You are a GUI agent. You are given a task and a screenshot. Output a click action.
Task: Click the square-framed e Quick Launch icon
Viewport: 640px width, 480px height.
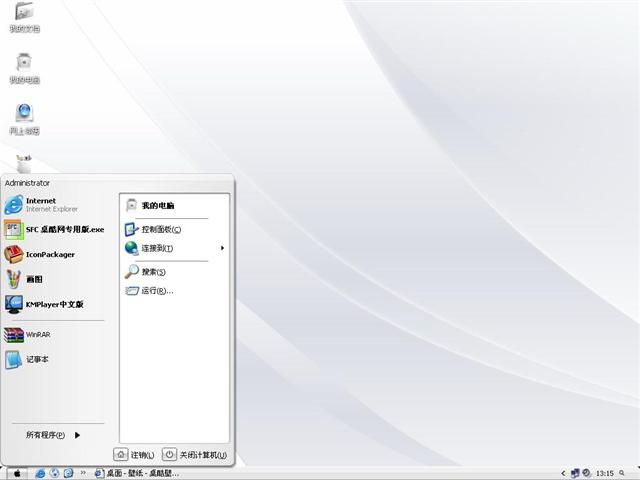pyautogui.click(x=69, y=473)
